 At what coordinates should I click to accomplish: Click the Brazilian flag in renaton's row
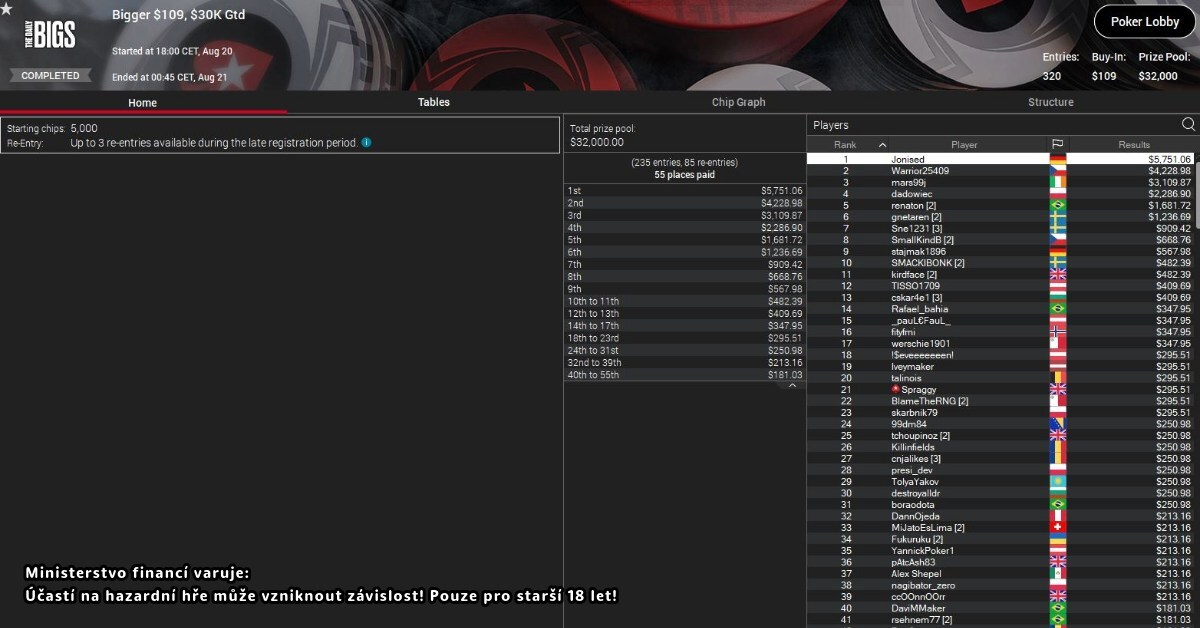click(x=1057, y=205)
